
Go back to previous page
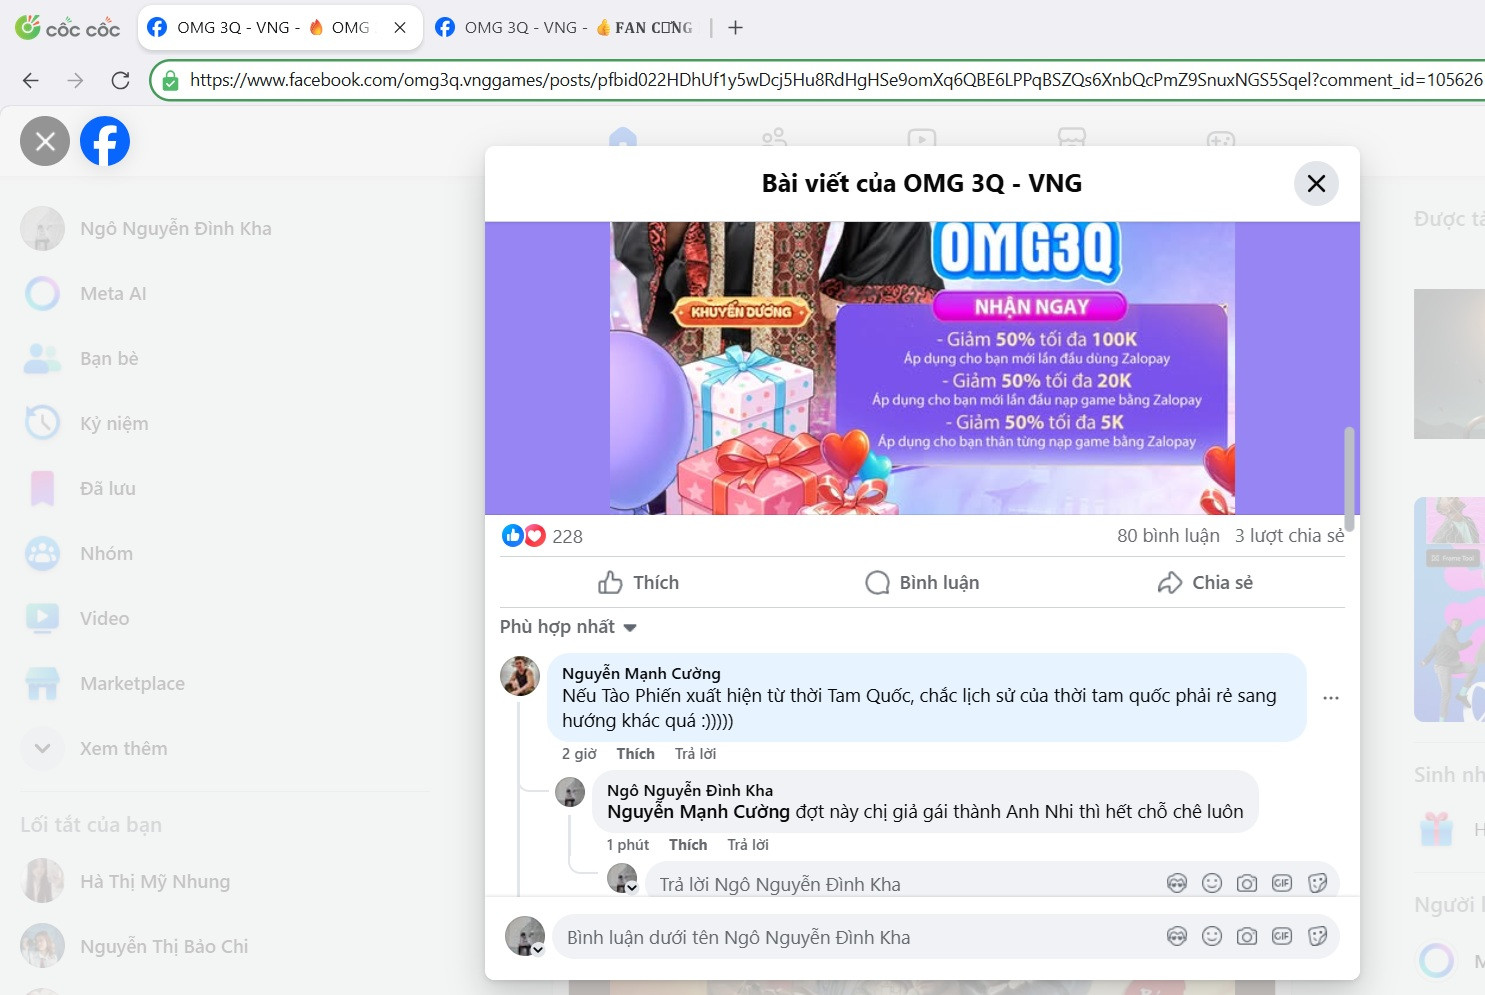click(x=31, y=80)
